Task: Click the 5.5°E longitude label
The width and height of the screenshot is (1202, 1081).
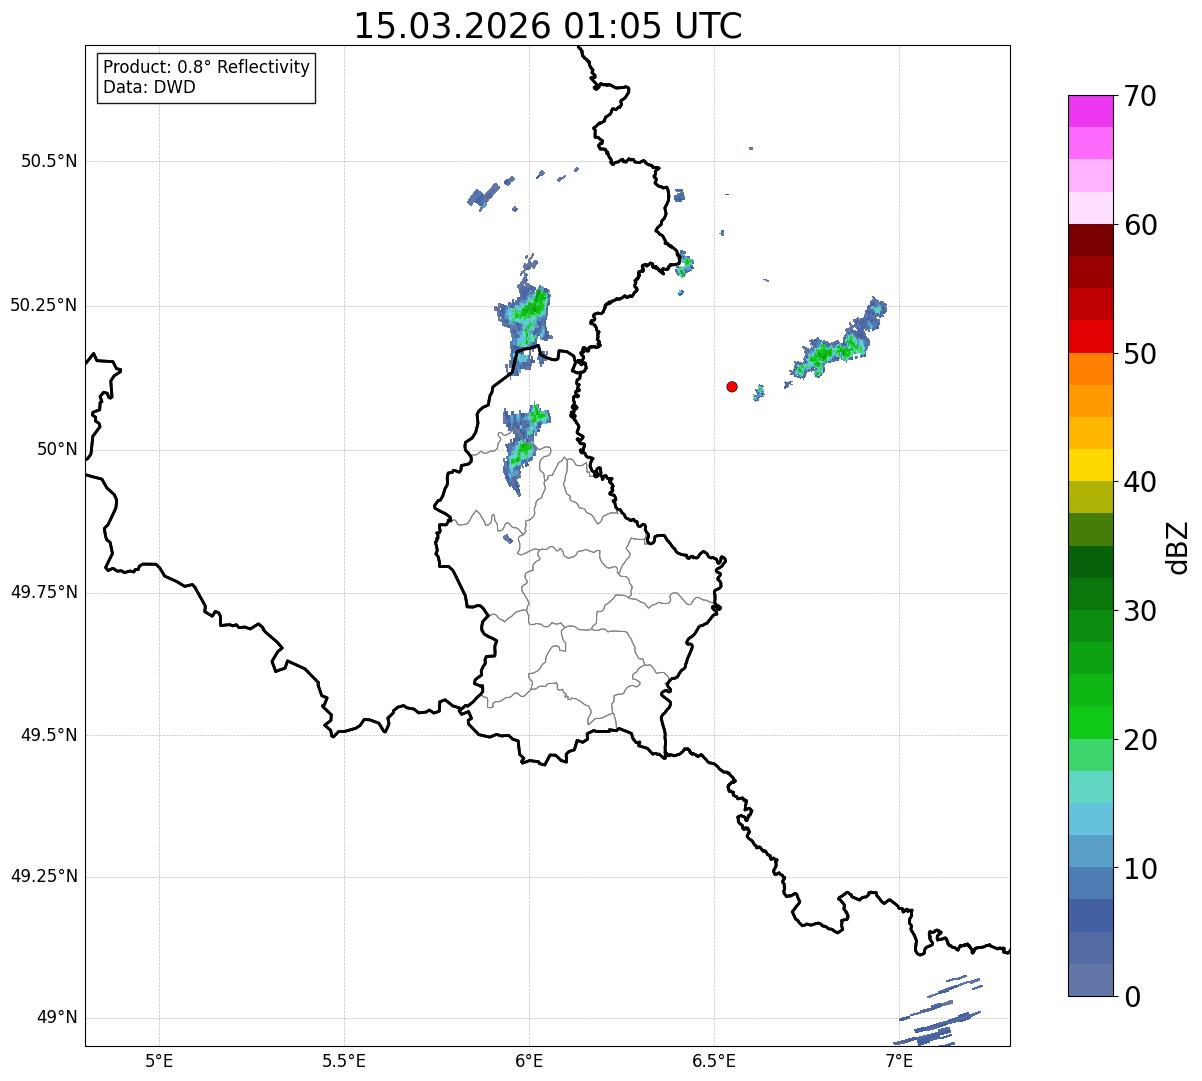Action: pyautogui.click(x=344, y=1061)
